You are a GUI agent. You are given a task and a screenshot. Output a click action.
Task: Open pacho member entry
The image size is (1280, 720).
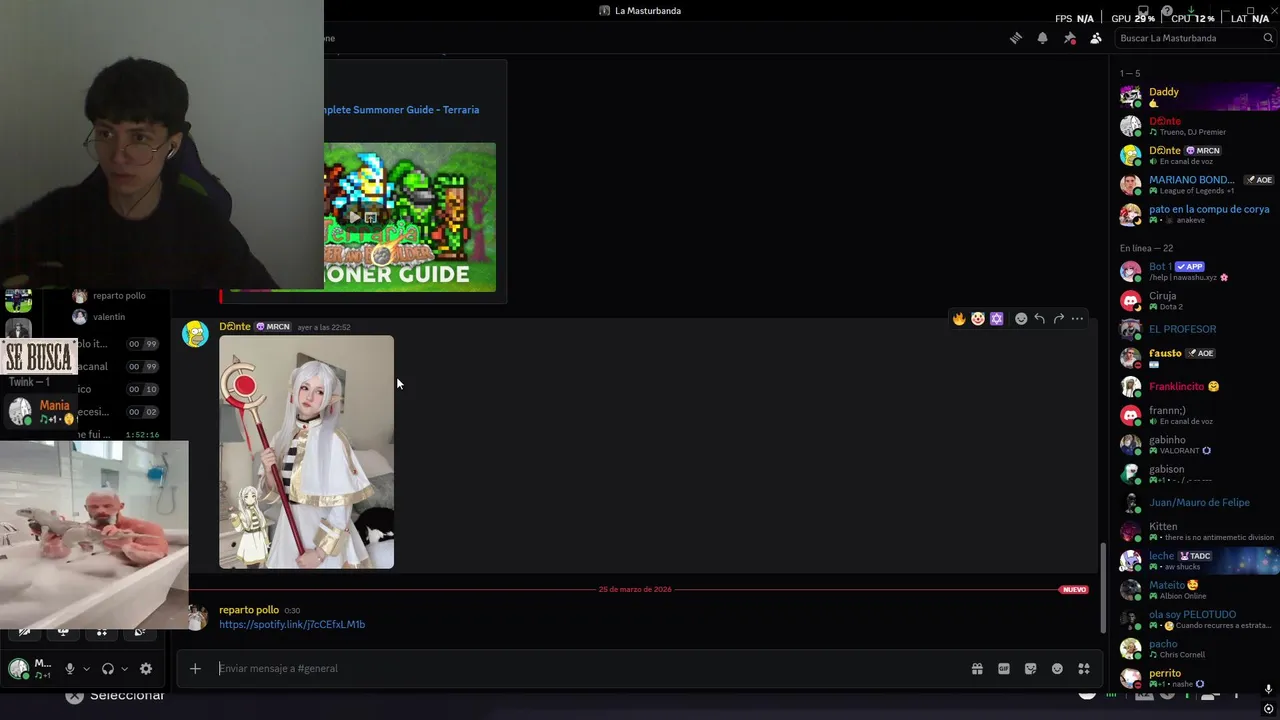click(x=1195, y=649)
